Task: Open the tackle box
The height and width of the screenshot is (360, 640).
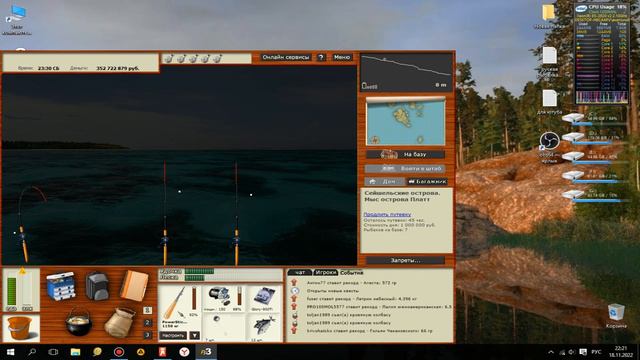Action: [x=61, y=287]
